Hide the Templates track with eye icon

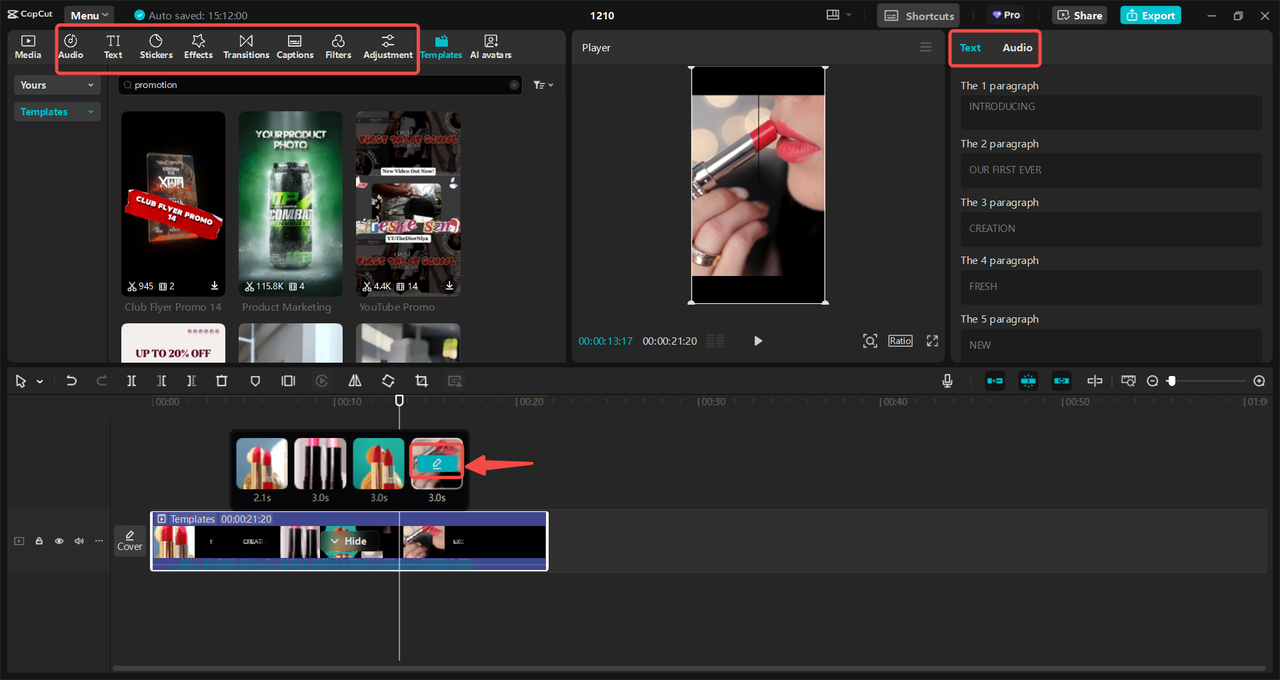pyautogui.click(x=59, y=541)
